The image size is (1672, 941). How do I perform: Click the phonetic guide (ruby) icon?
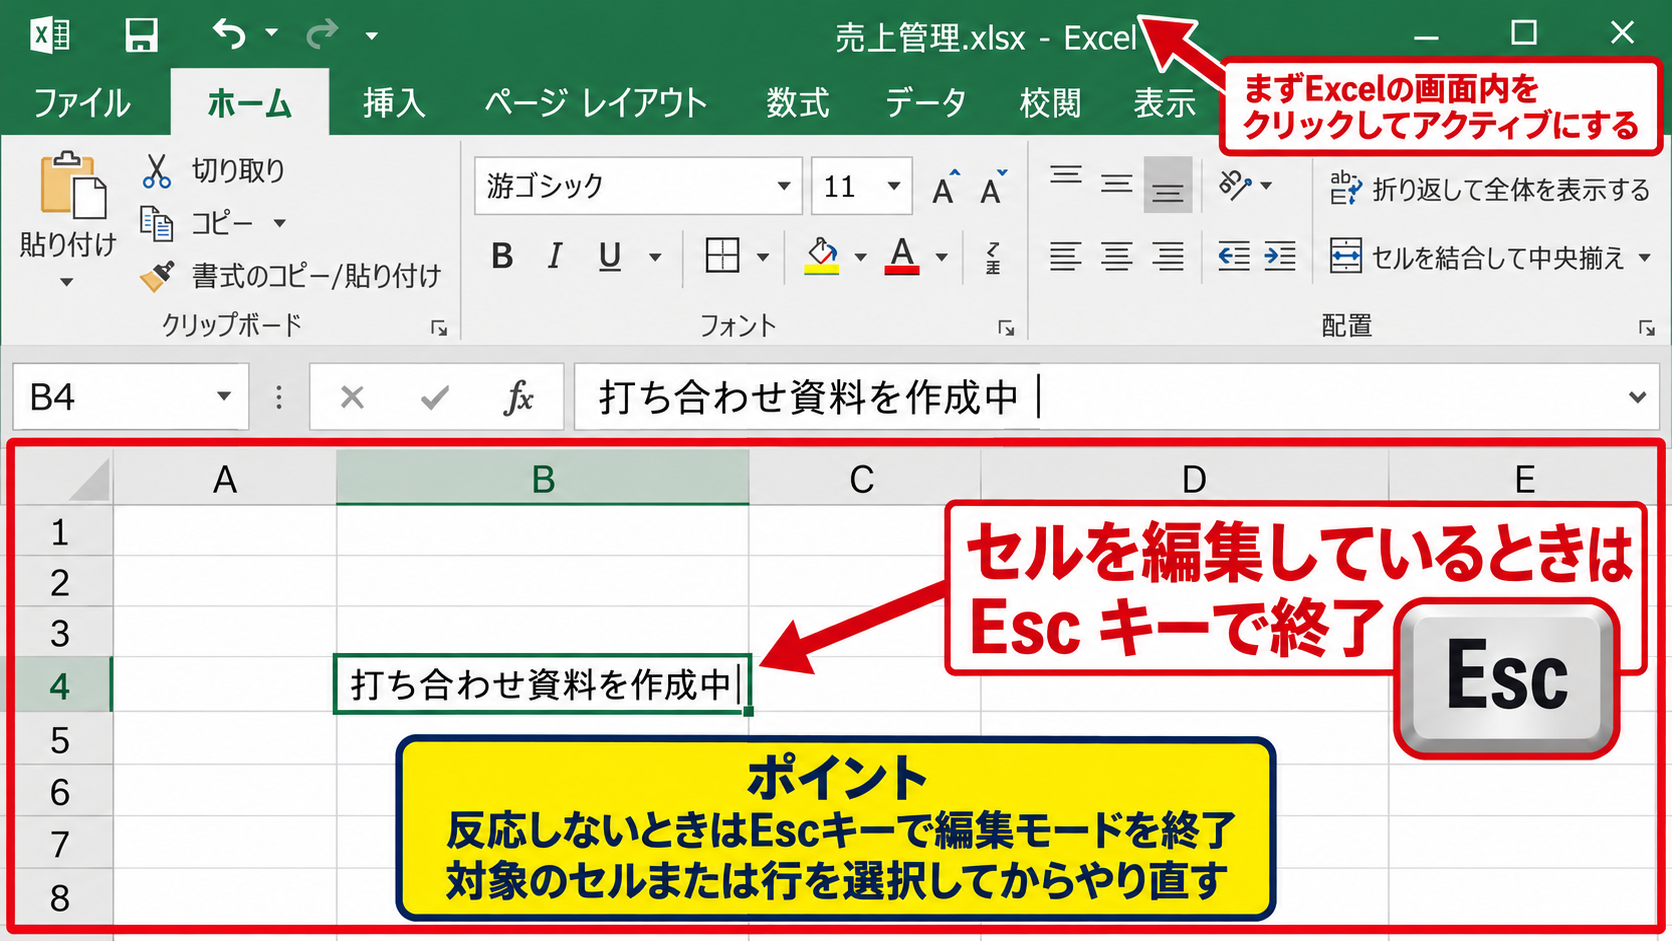(993, 257)
